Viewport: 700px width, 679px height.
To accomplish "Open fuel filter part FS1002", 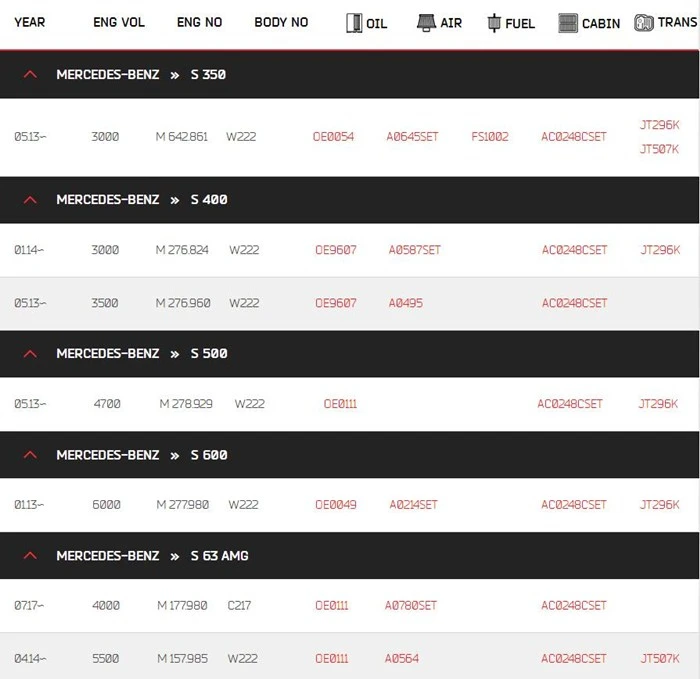I will pos(490,137).
